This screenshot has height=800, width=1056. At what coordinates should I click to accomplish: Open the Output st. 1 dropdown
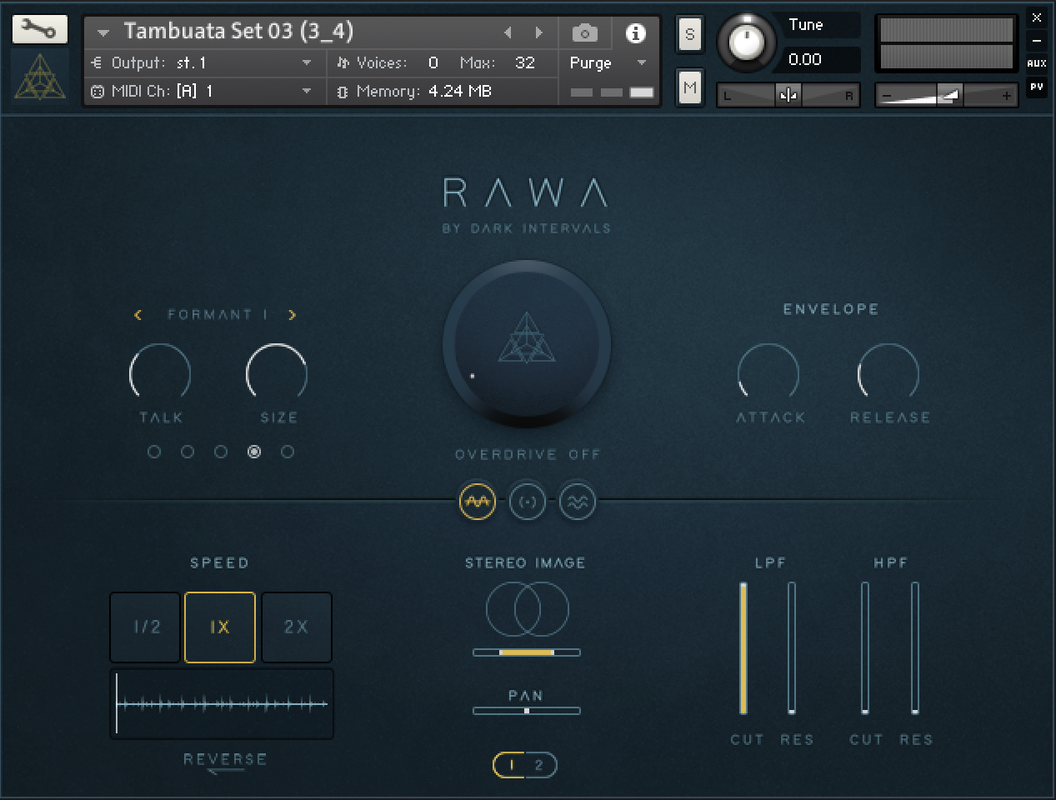[306, 63]
